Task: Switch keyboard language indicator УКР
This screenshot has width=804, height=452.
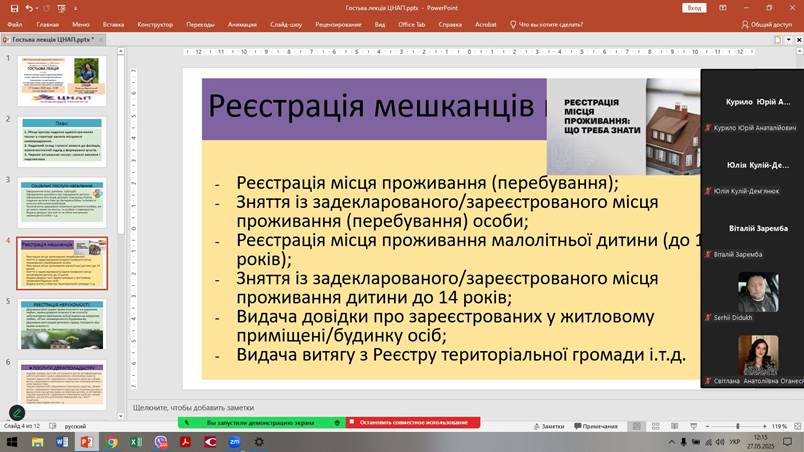Action: click(735, 441)
